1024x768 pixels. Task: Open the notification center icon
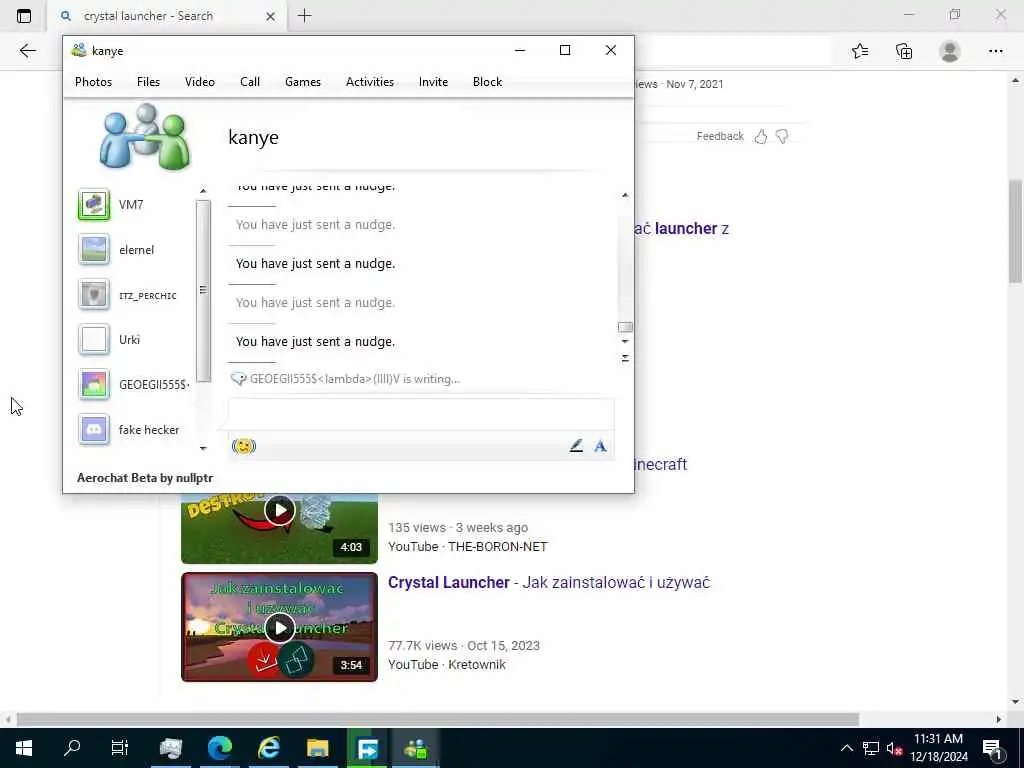click(993, 748)
